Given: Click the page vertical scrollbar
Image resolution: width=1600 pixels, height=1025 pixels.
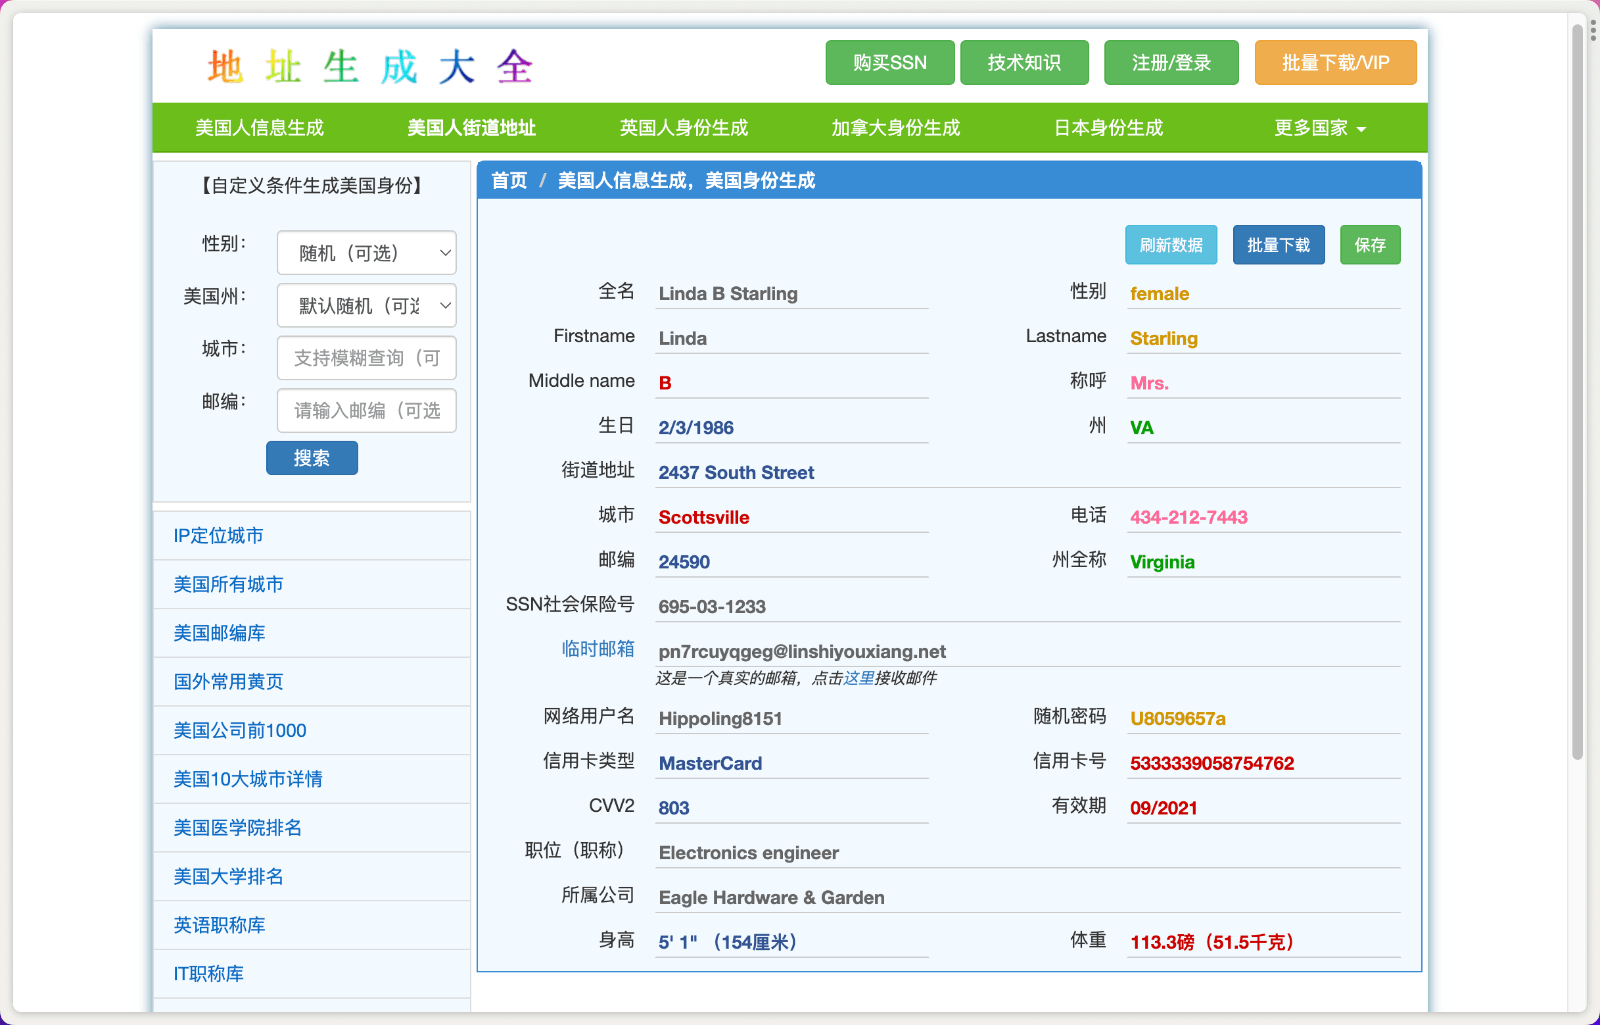Looking at the screenshot, I should (1577, 400).
